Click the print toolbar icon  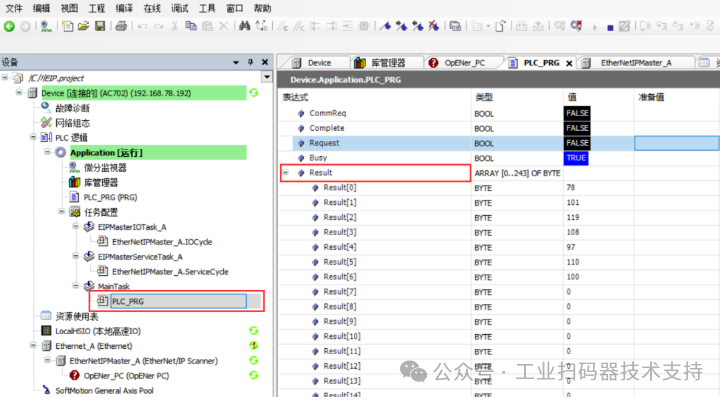coord(121,26)
